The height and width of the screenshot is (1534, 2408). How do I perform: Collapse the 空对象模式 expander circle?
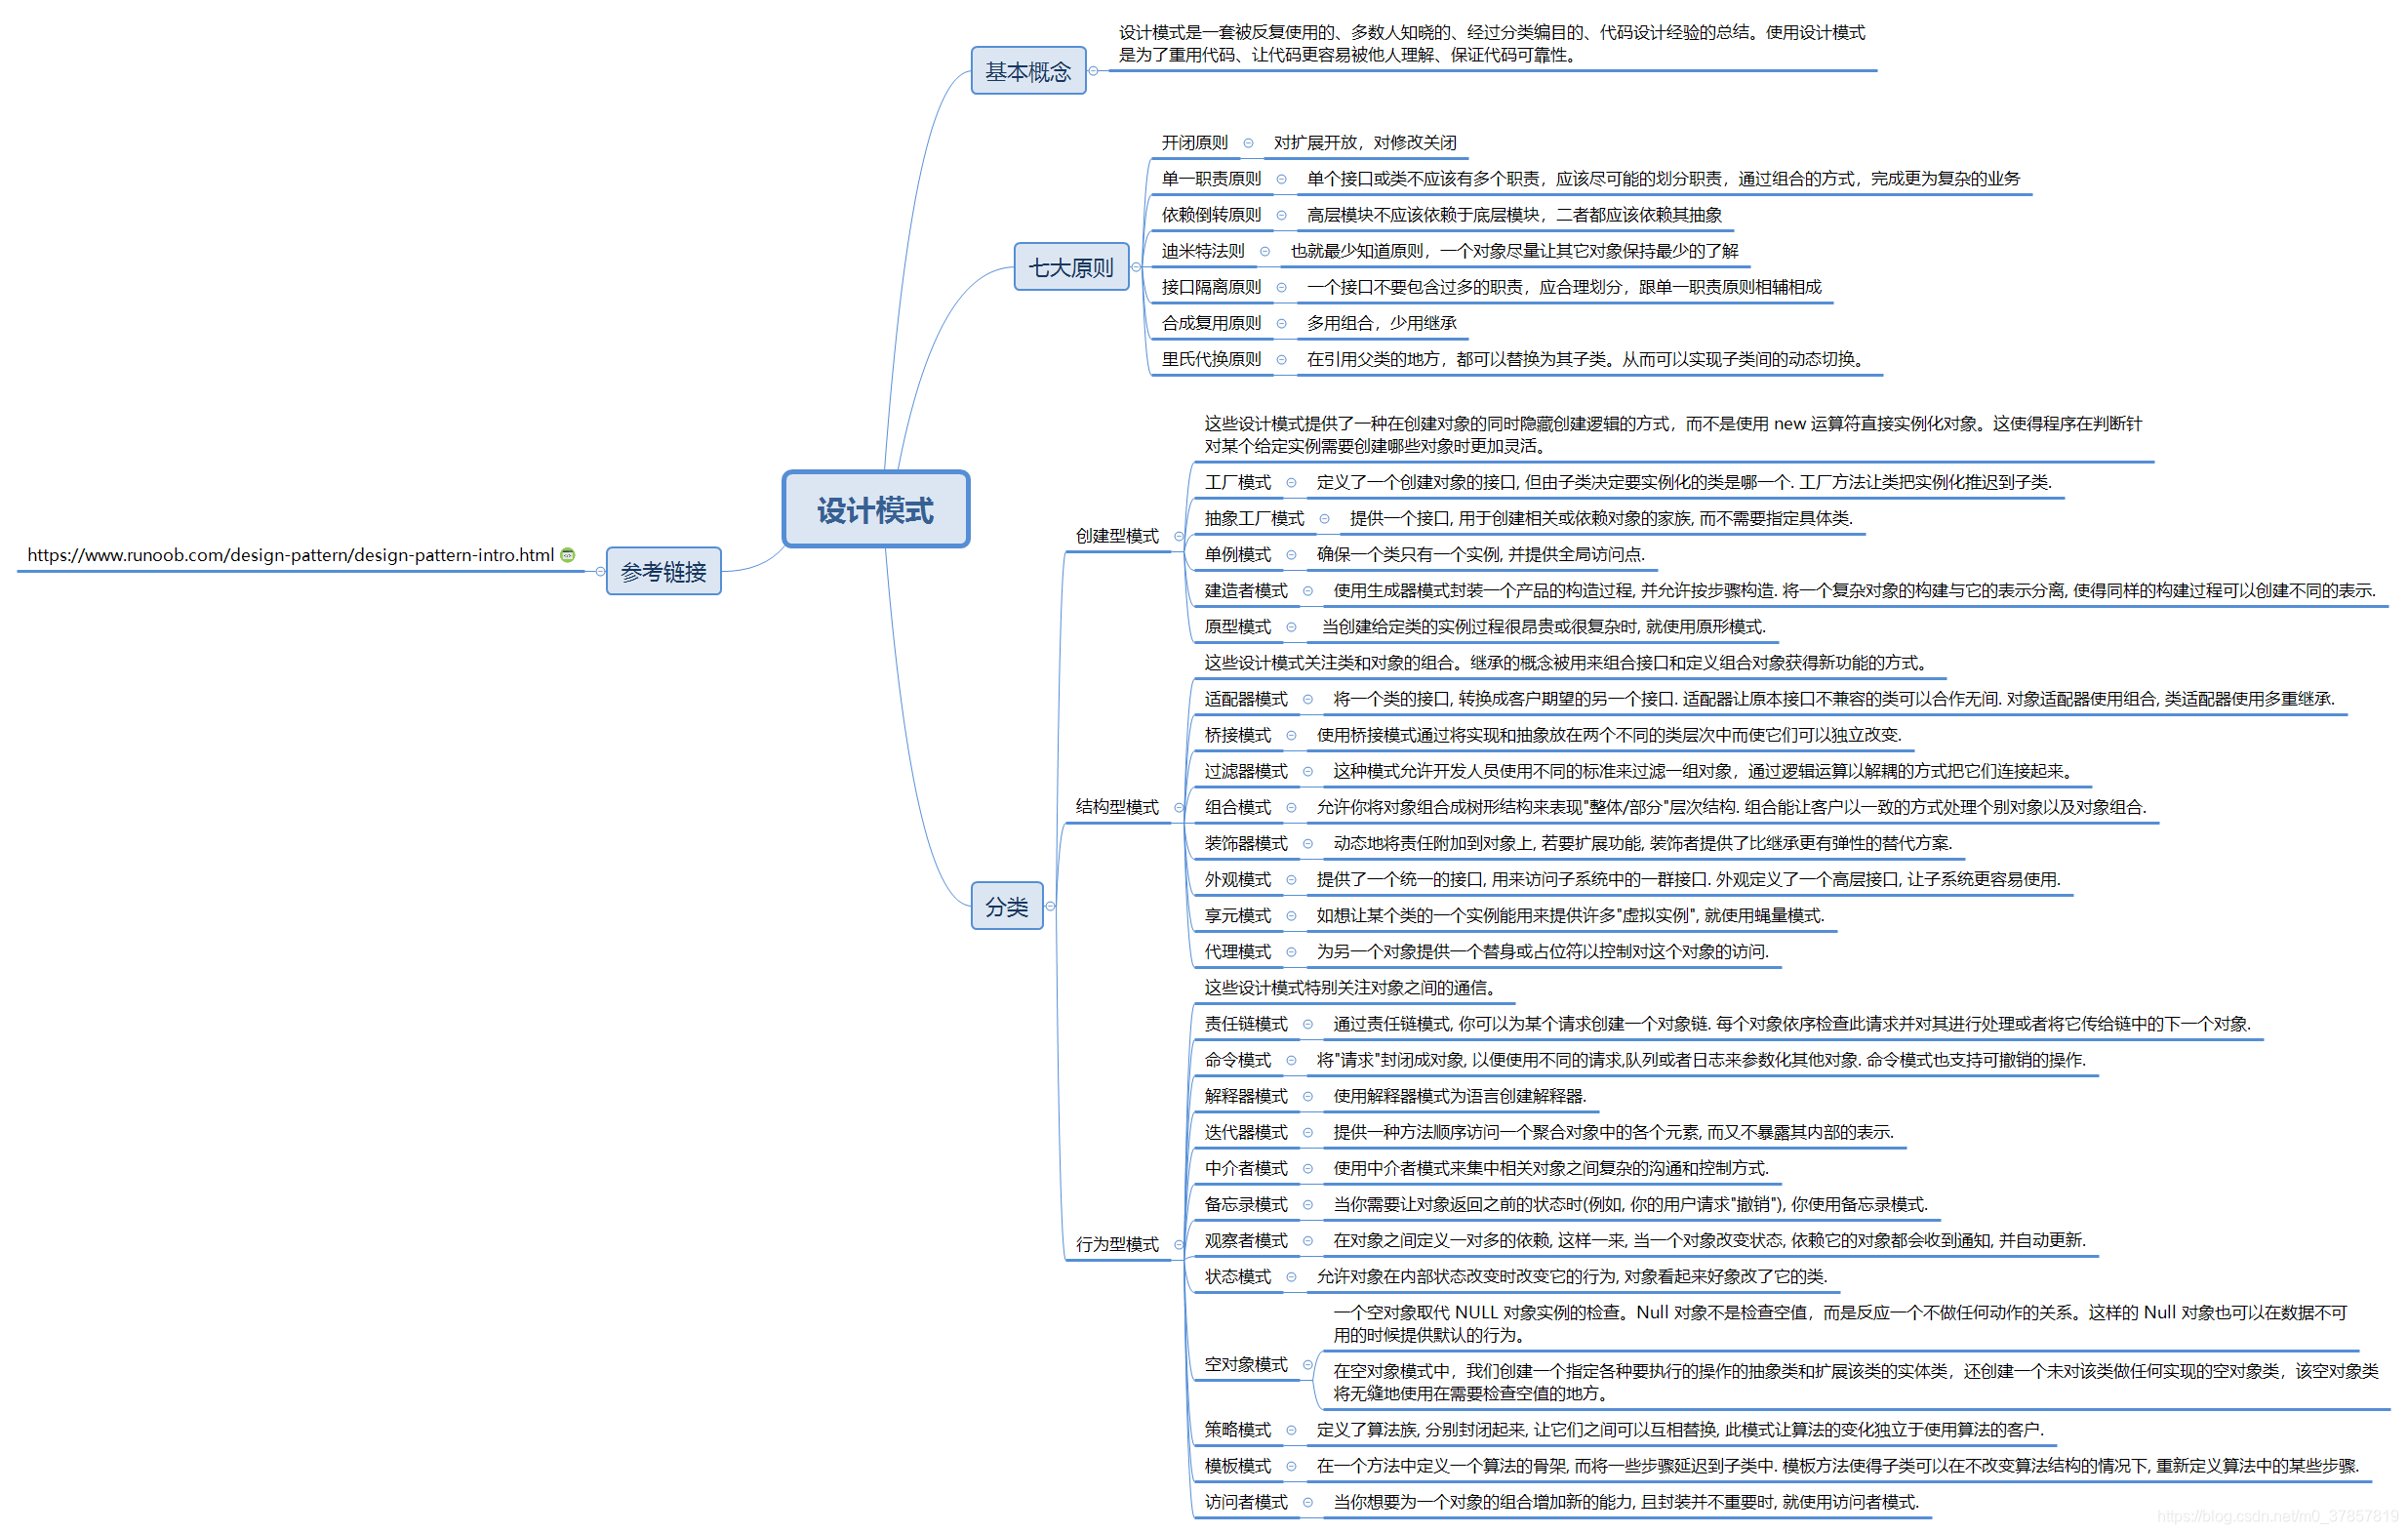pos(1308,1365)
